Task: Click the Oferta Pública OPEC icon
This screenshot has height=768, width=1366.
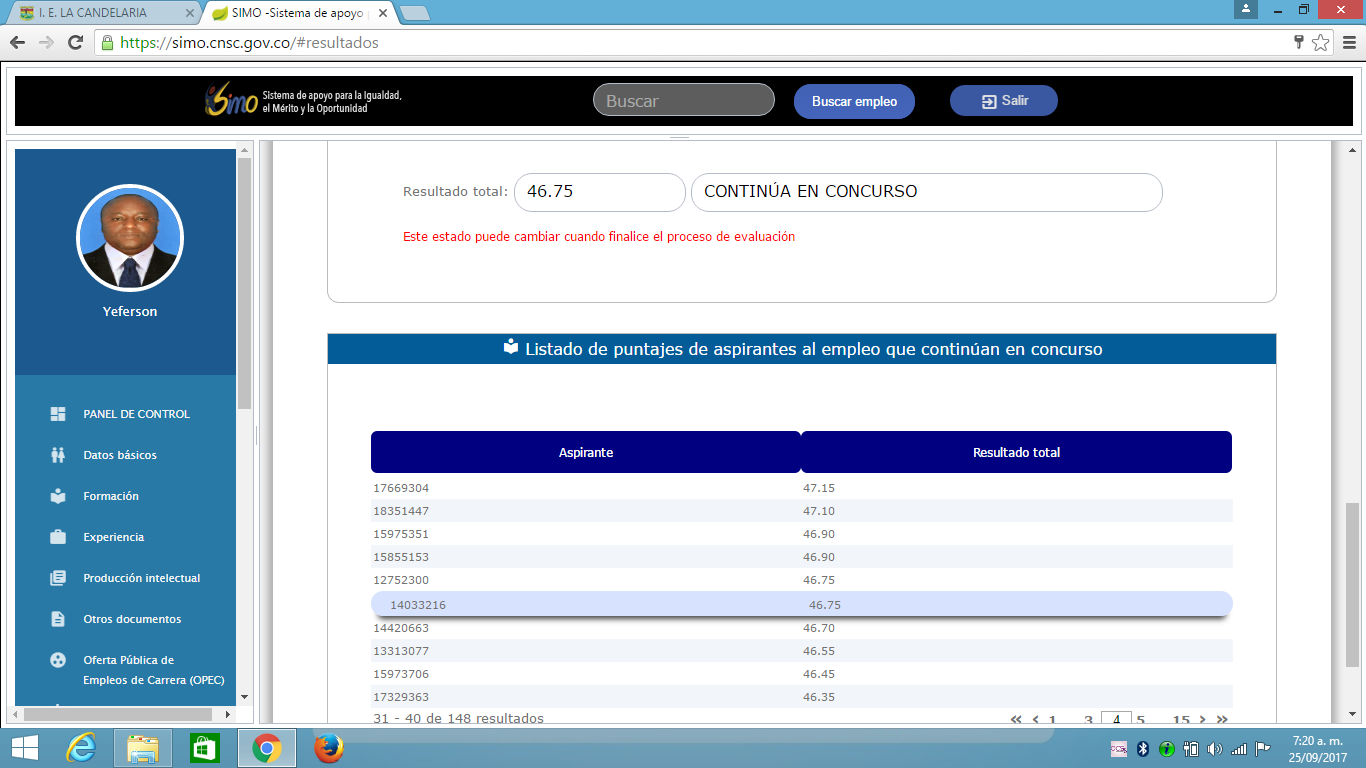Action: click(x=58, y=660)
